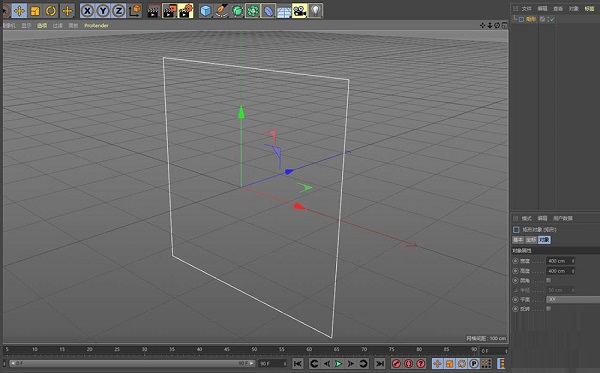This screenshot has width=600, height=373.
Task: Open the 查看 menu in Object Manager
Action: tap(558, 8)
